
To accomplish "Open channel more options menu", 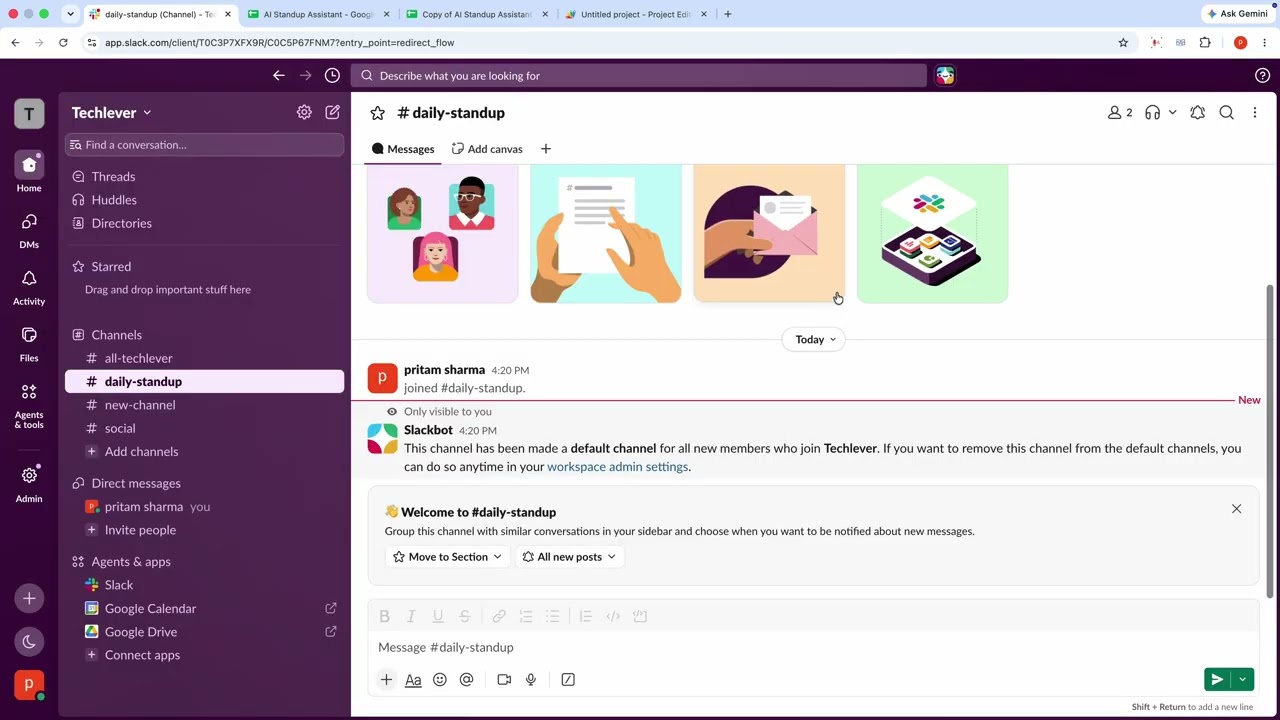I will click(1255, 113).
